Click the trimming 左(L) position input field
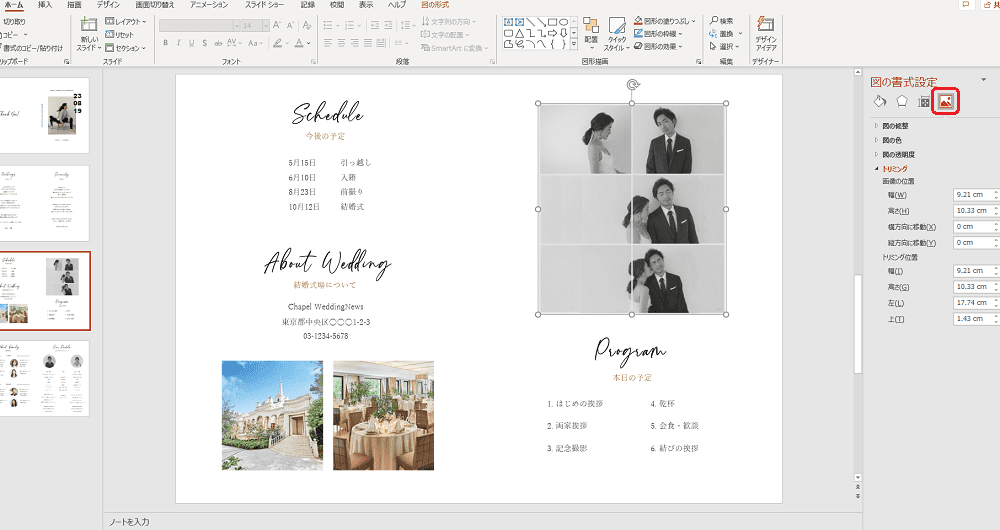This screenshot has width=1000, height=530. coord(973,302)
